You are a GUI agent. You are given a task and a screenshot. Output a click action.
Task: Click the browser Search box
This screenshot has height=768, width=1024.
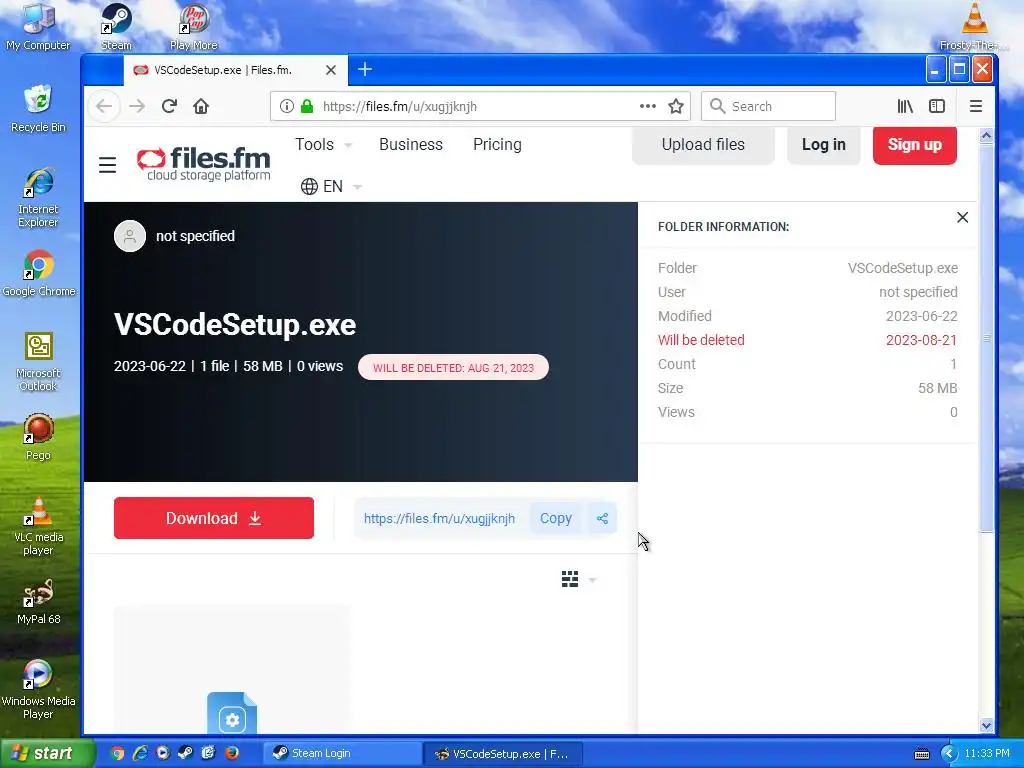pos(769,106)
